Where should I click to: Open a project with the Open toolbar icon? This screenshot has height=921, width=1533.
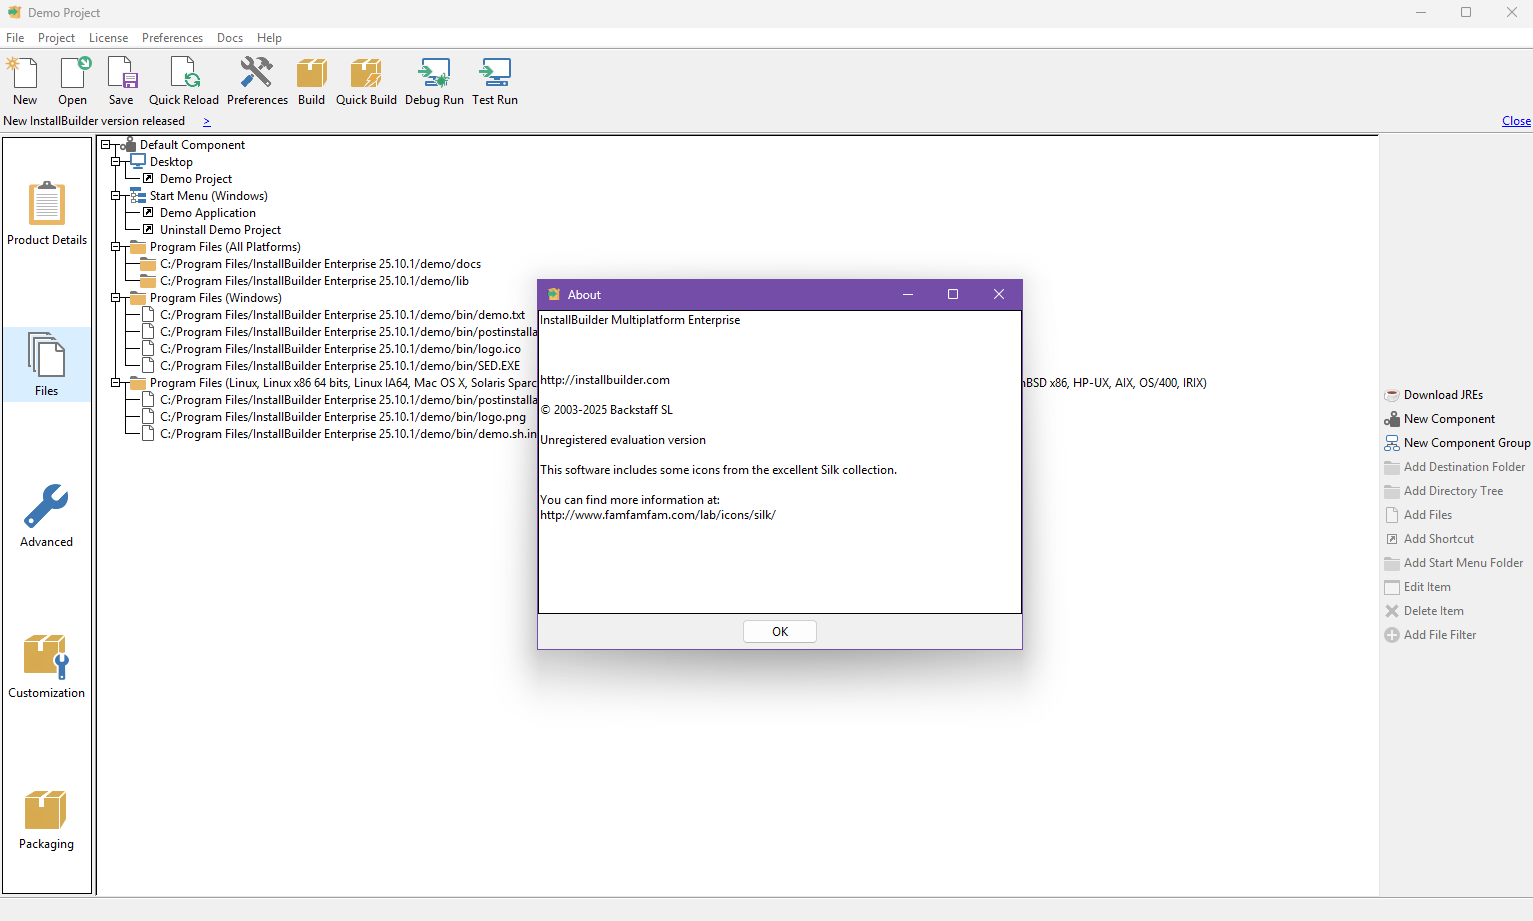pyautogui.click(x=73, y=81)
